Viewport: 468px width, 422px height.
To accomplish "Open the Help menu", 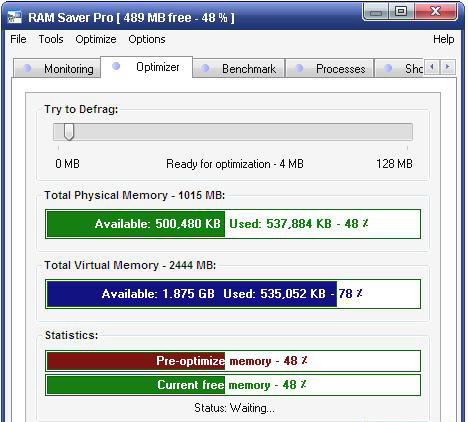I will (x=443, y=39).
